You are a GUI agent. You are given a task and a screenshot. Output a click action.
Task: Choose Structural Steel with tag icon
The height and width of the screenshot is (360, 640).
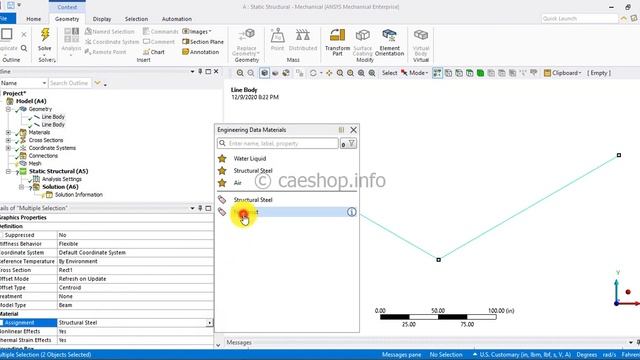pos(253,200)
